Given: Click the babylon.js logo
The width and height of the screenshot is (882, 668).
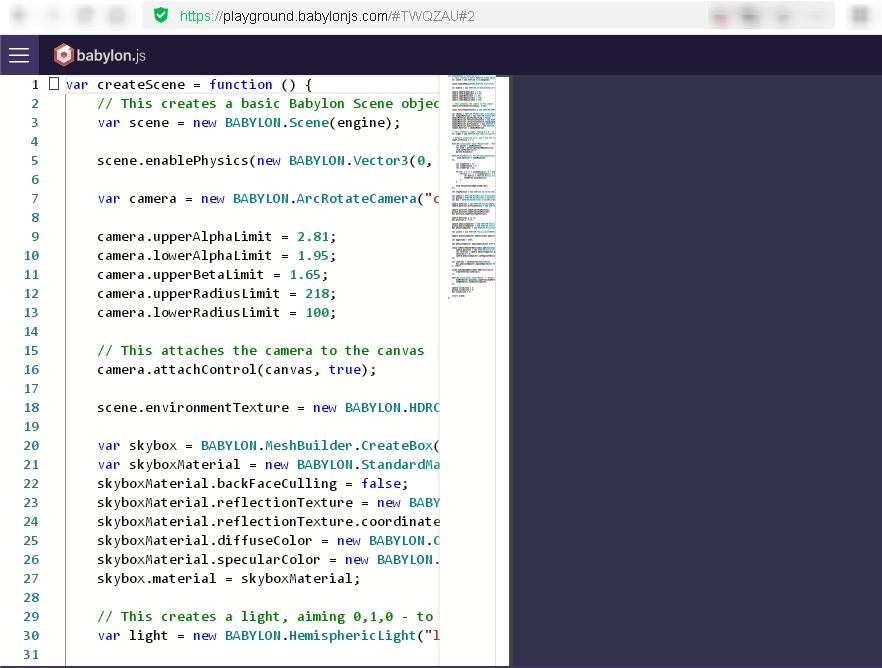Looking at the screenshot, I should coord(100,55).
